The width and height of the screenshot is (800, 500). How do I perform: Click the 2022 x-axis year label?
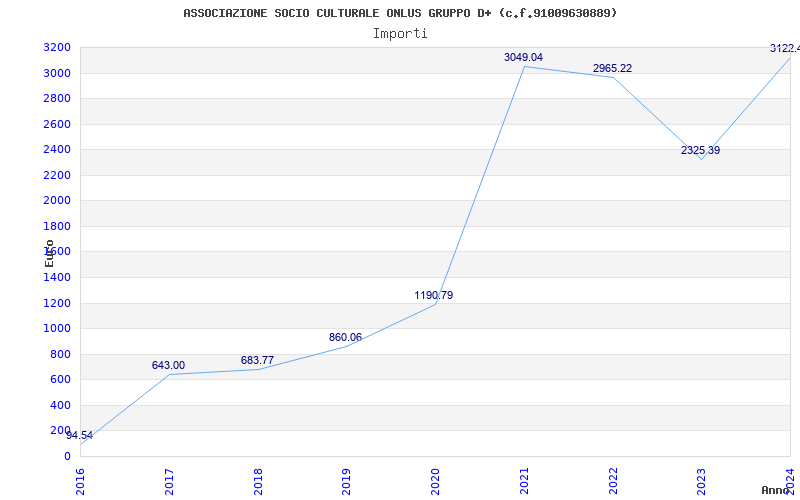613,481
